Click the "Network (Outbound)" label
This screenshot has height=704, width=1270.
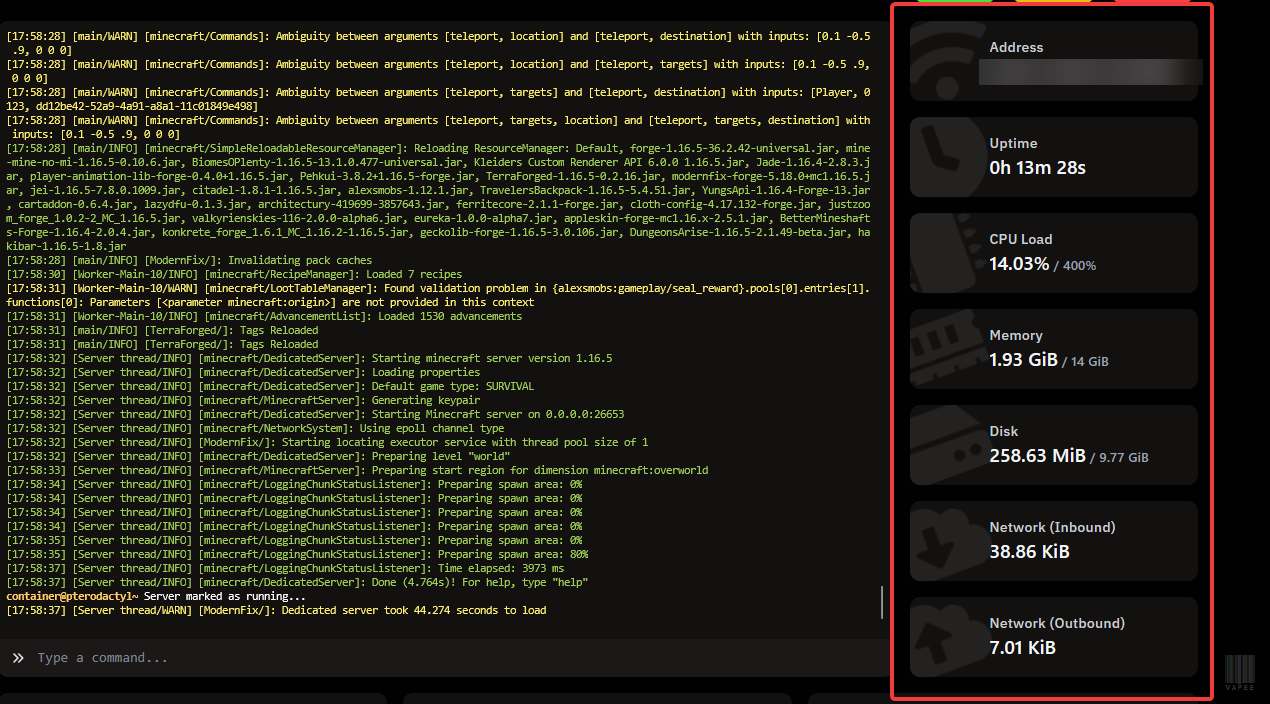tap(1057, 623)
